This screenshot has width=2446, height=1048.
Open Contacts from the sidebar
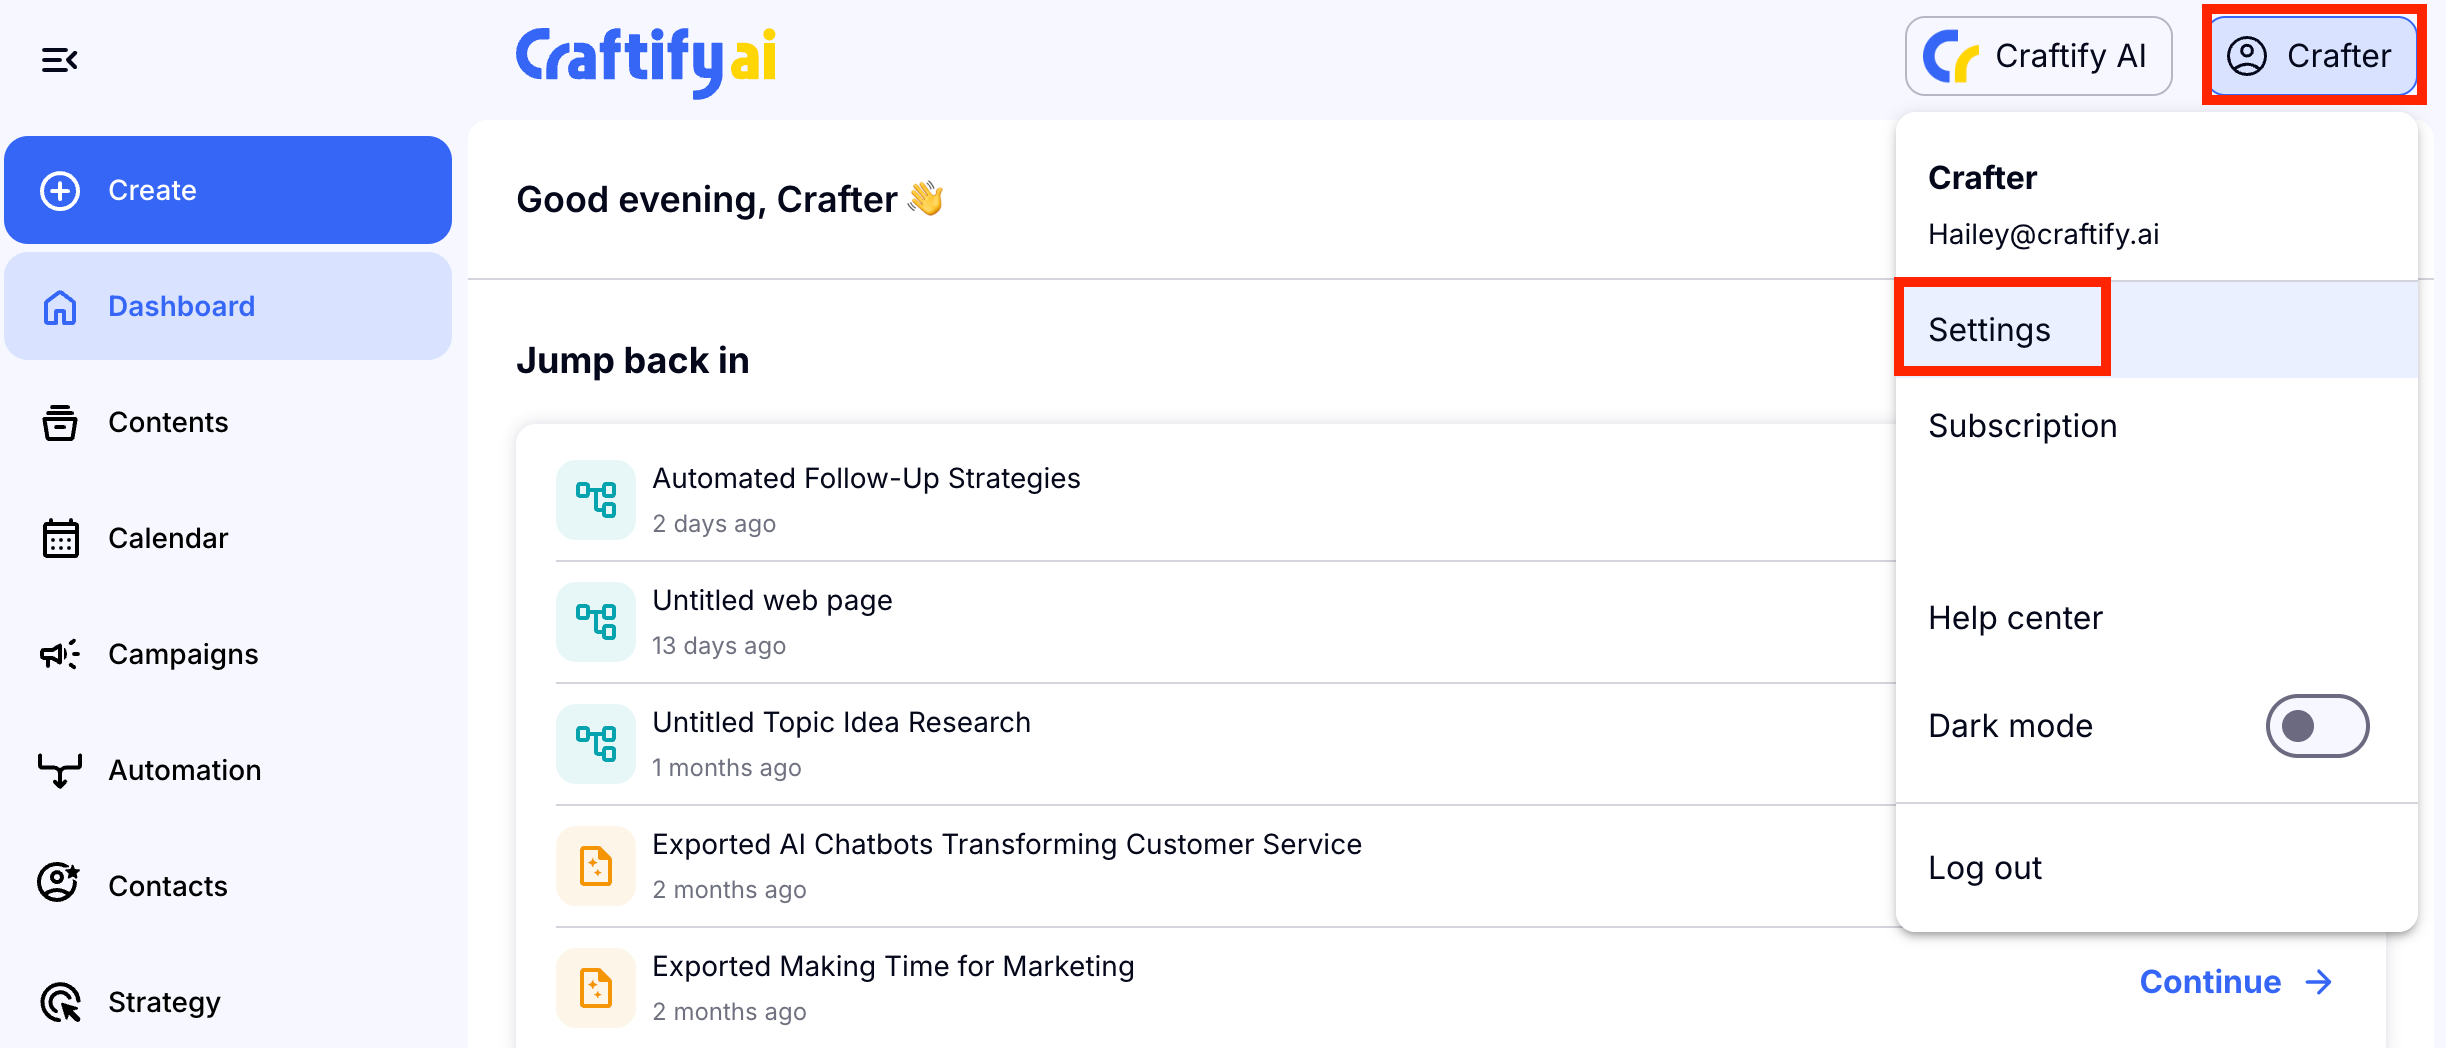click(x=167, y=886)
